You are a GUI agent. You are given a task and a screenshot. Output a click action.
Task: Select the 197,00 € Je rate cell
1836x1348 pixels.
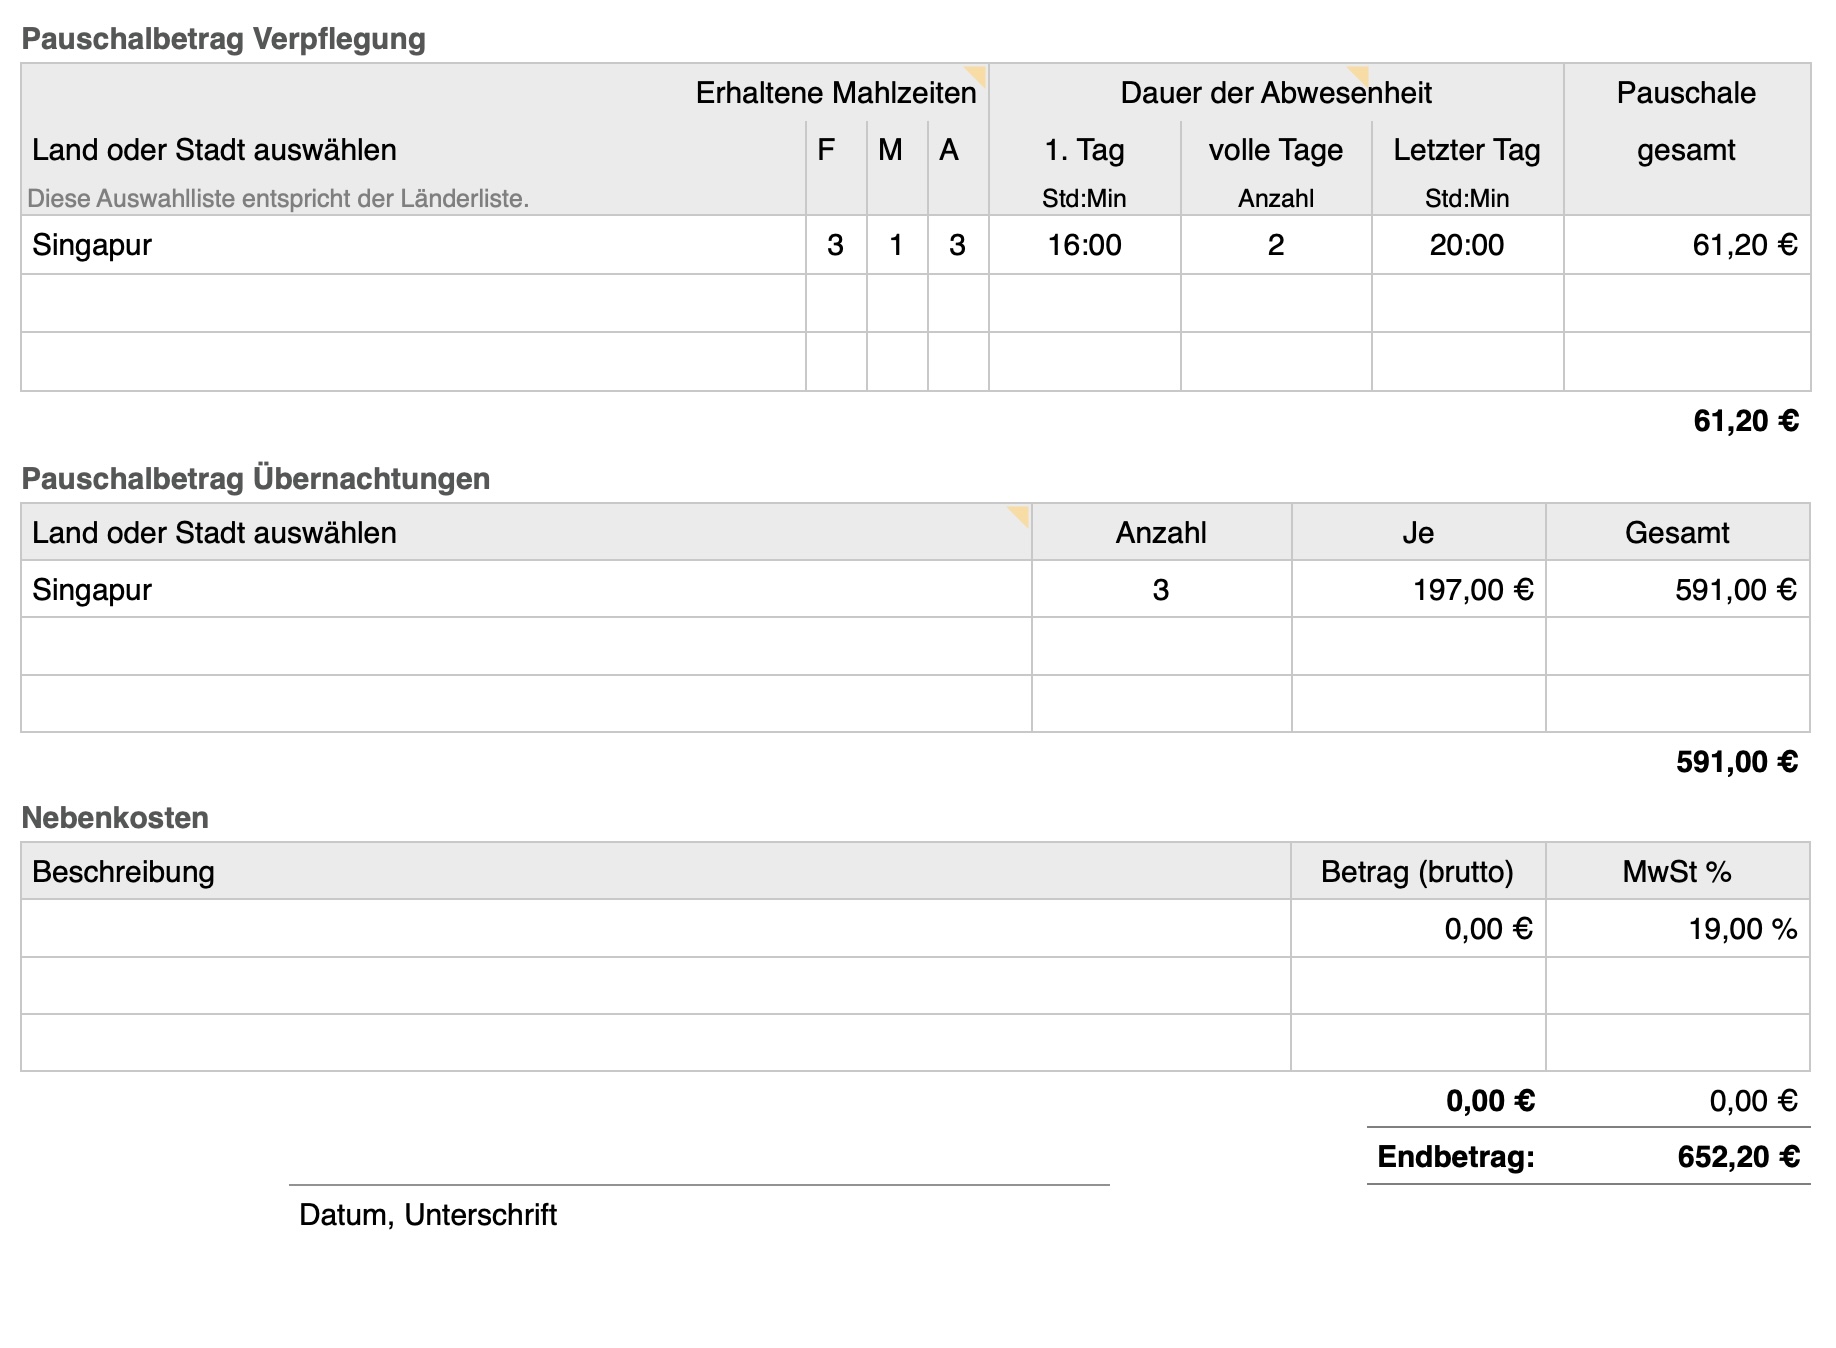pos(1418,590)
